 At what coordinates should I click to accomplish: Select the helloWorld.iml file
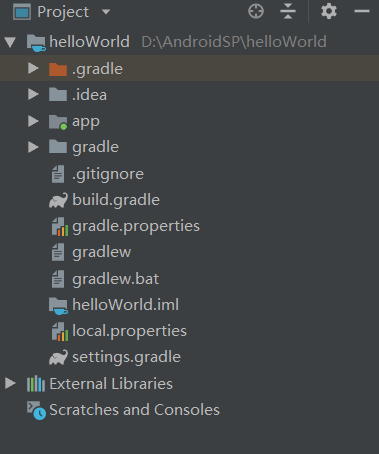pyautogui.click(x=126, y=305)
